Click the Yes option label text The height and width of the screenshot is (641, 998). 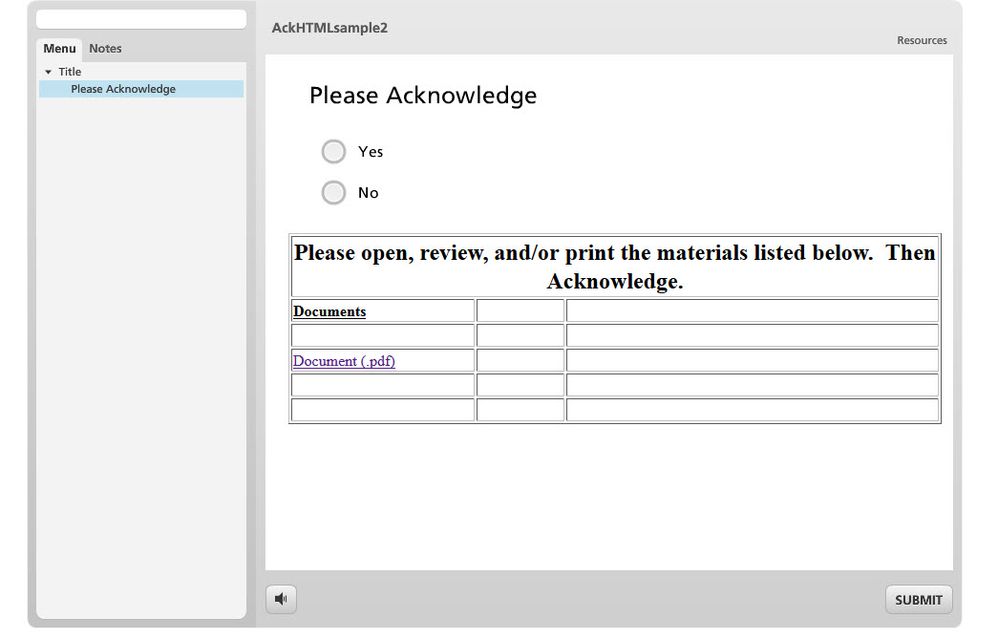tap(371, 152)
